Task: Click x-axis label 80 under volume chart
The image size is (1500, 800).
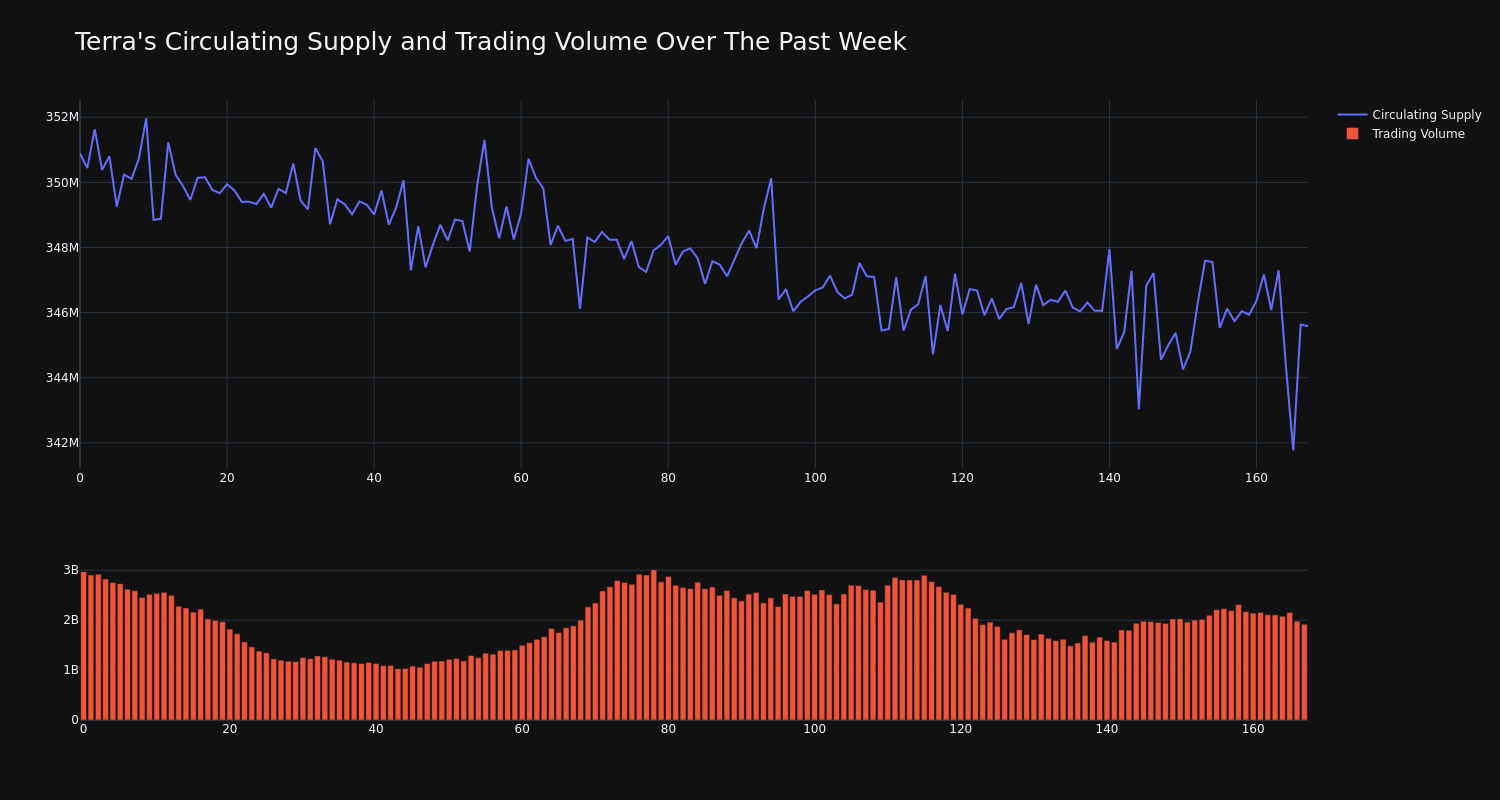Action: (668, 729)
